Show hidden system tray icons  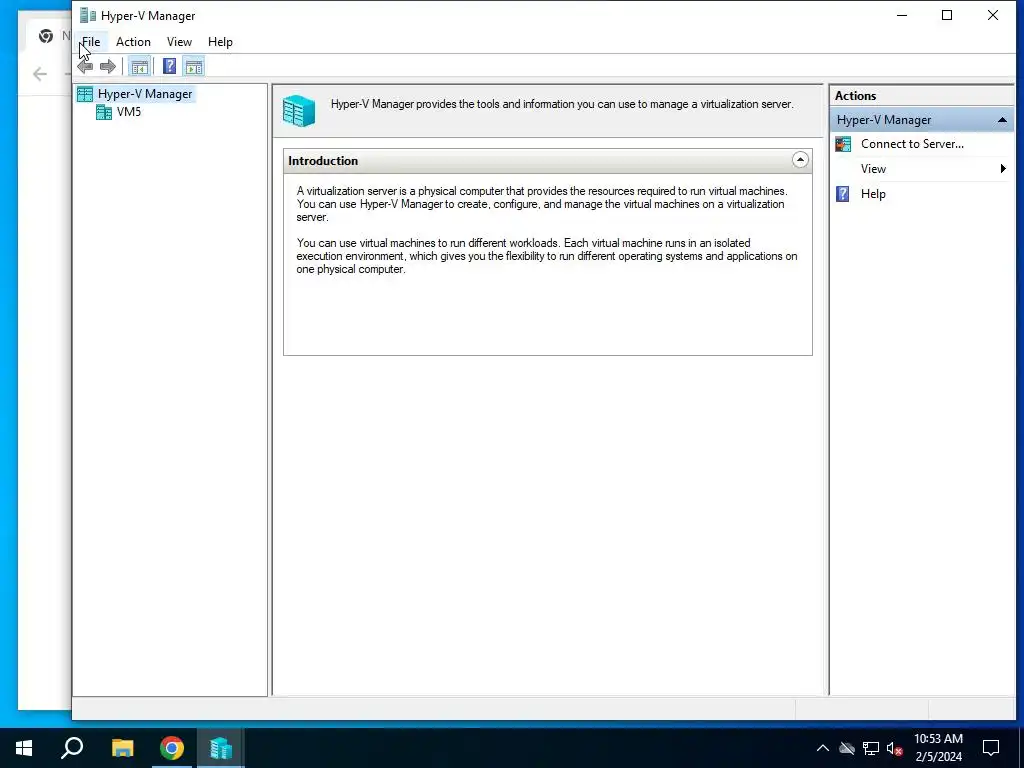(823, 748)
